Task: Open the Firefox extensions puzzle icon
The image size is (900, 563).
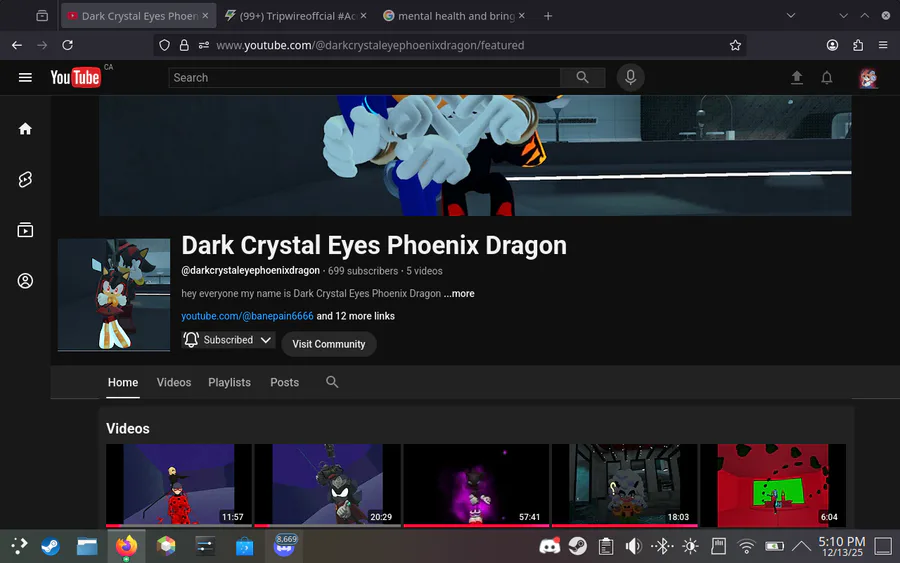Action: (858, 45)
